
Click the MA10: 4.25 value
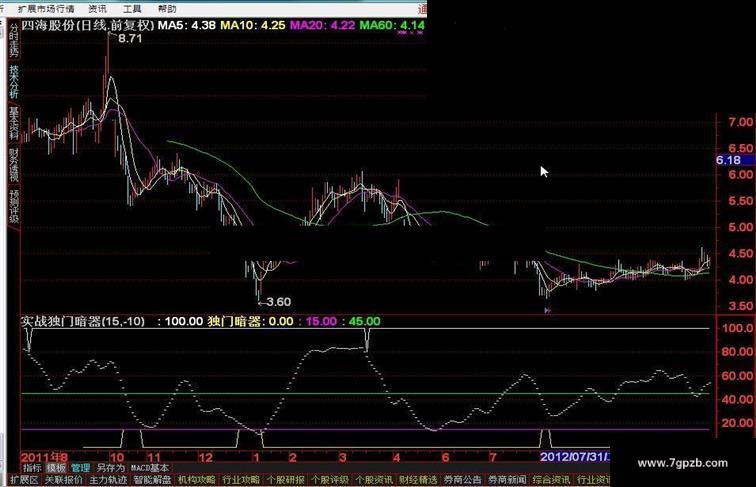point(253,25)
